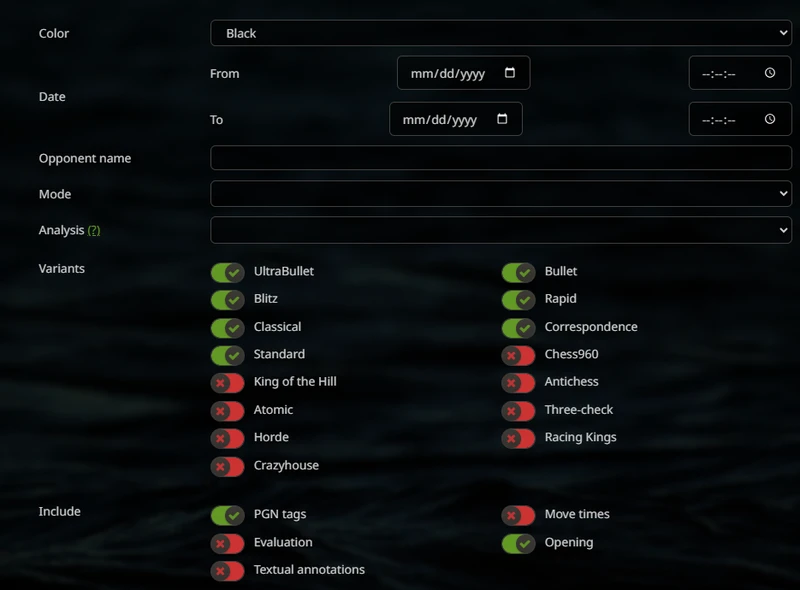Expand the Color dropdown
The width and height of the screenshot is (800, 590).
coord(500,33)
